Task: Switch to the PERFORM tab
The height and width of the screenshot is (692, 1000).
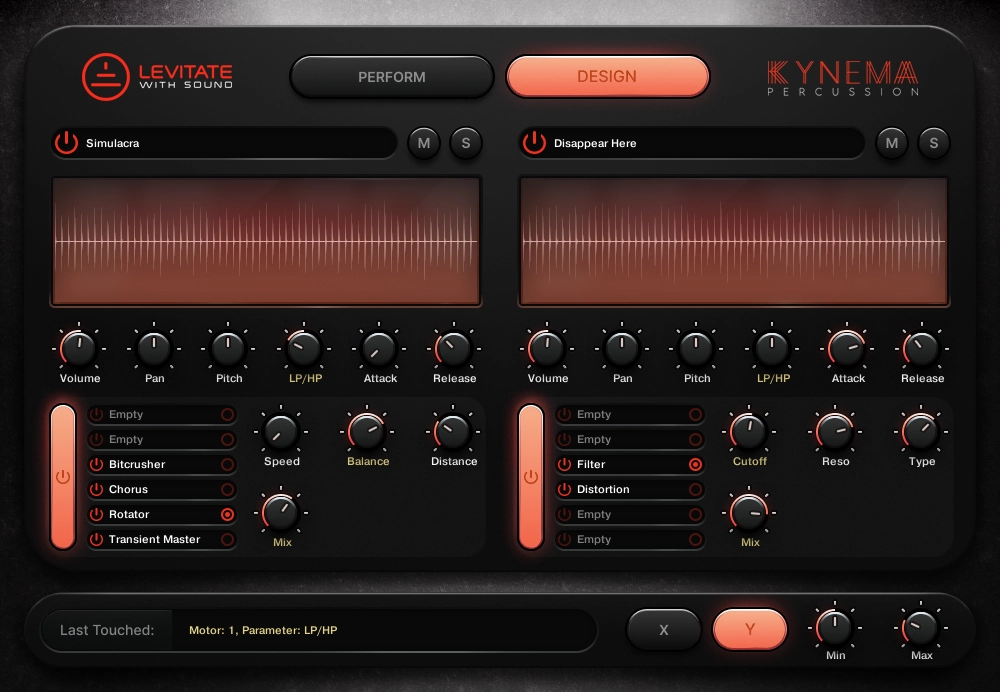Action: point(392,77)
